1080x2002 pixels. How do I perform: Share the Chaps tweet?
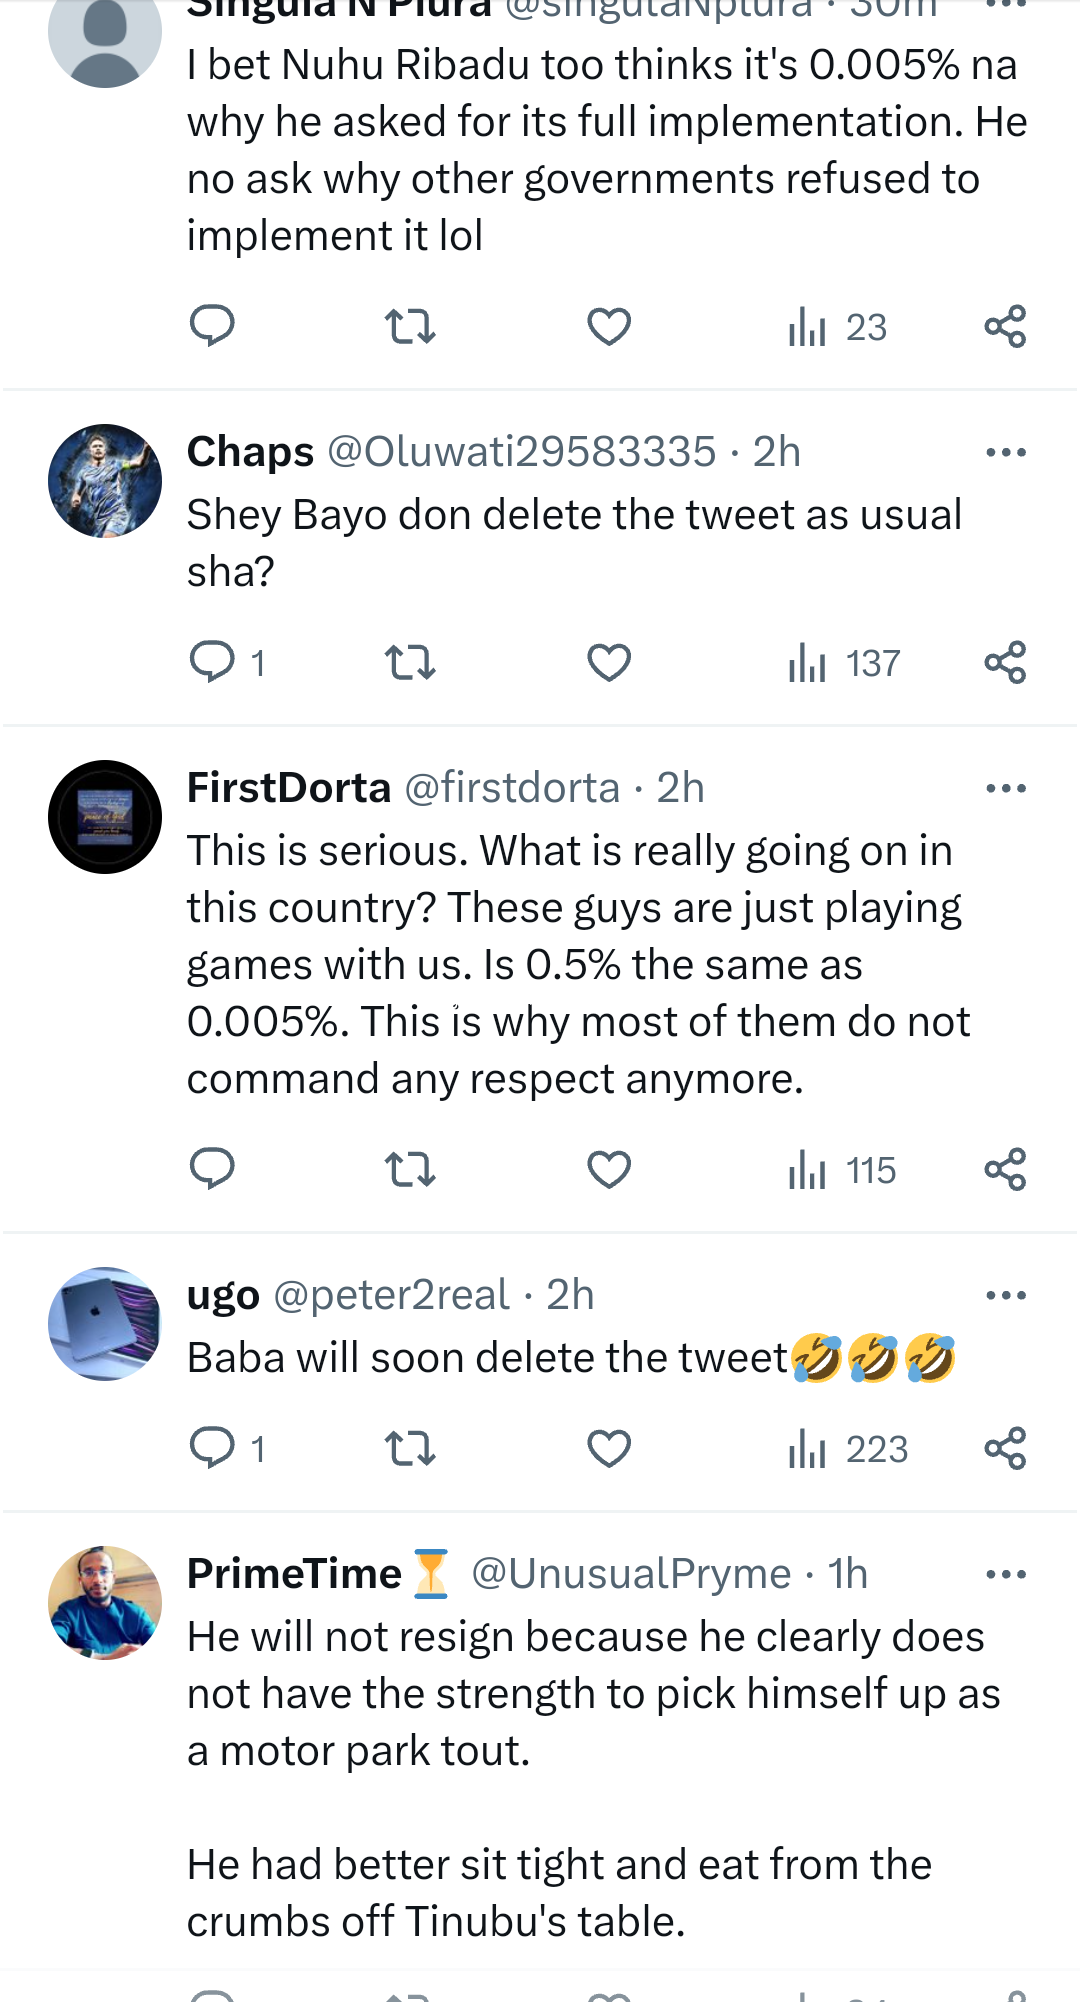pyautogui.click(x=1005, y=662)
